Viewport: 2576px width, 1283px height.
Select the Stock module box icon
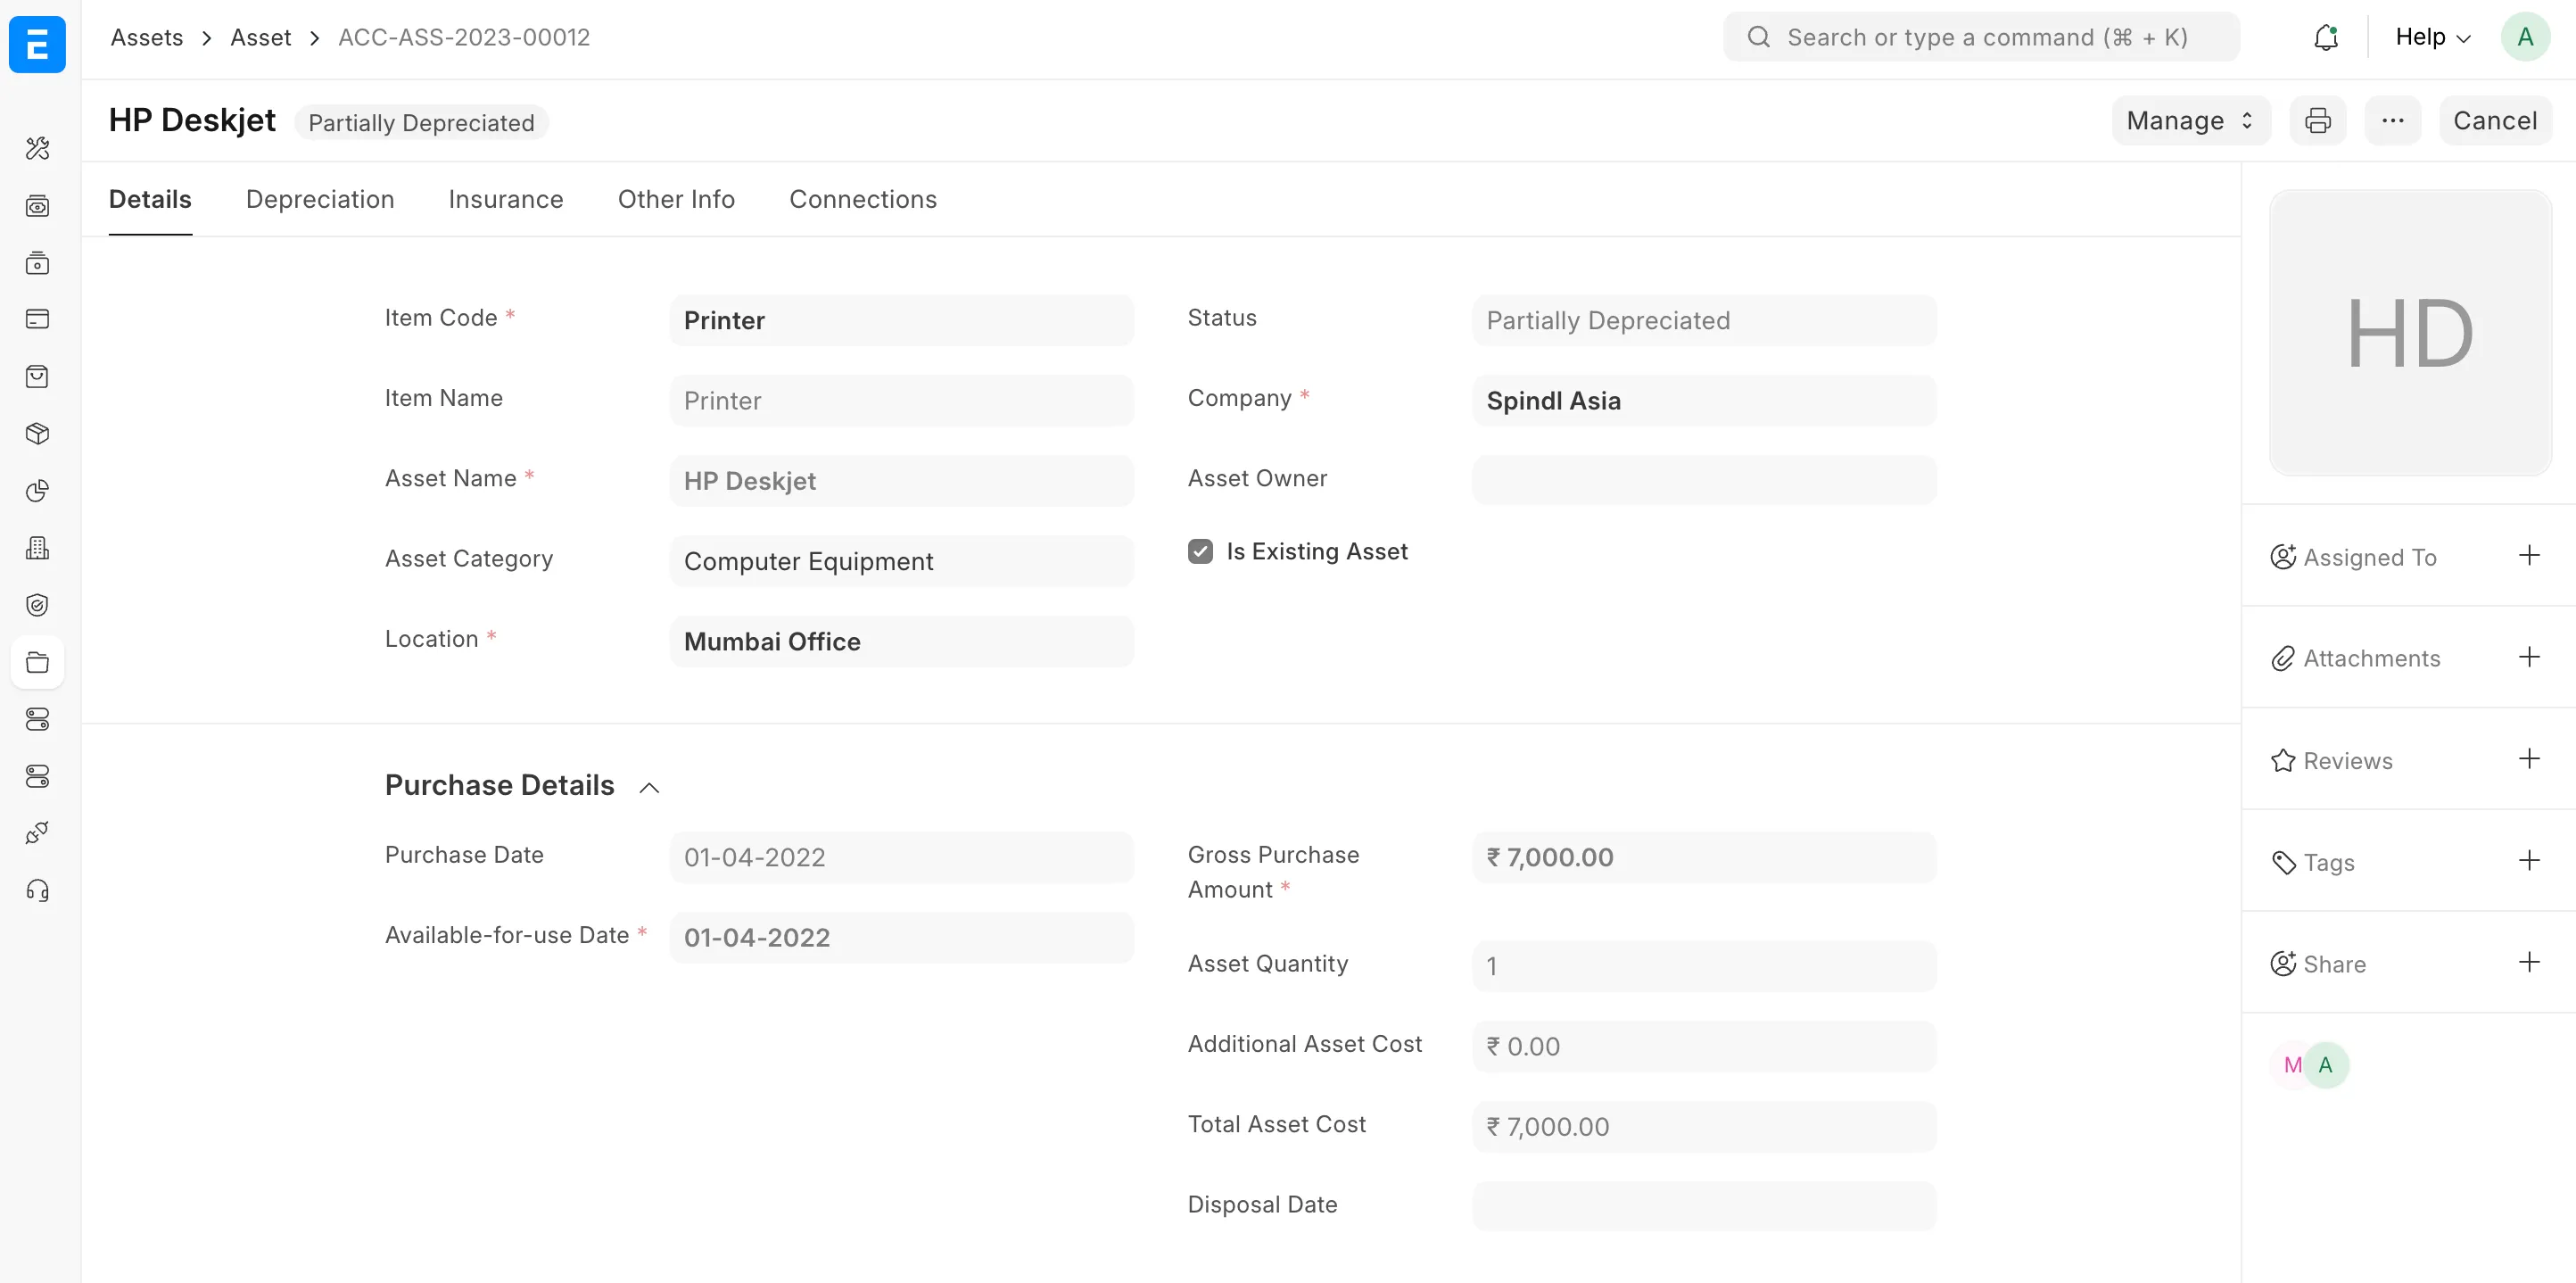tap(37, 433)
